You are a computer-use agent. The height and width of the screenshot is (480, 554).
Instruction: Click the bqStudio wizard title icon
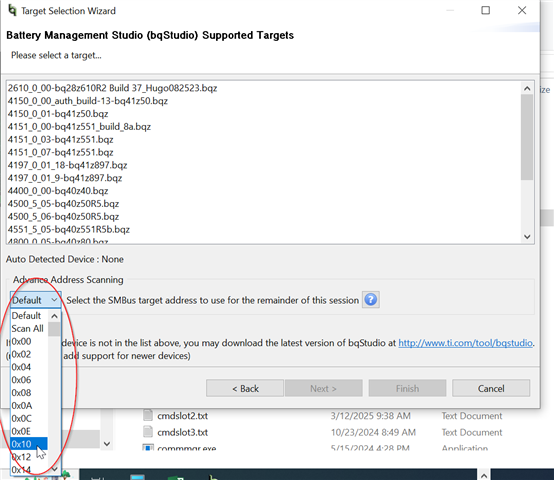[12, 11]
